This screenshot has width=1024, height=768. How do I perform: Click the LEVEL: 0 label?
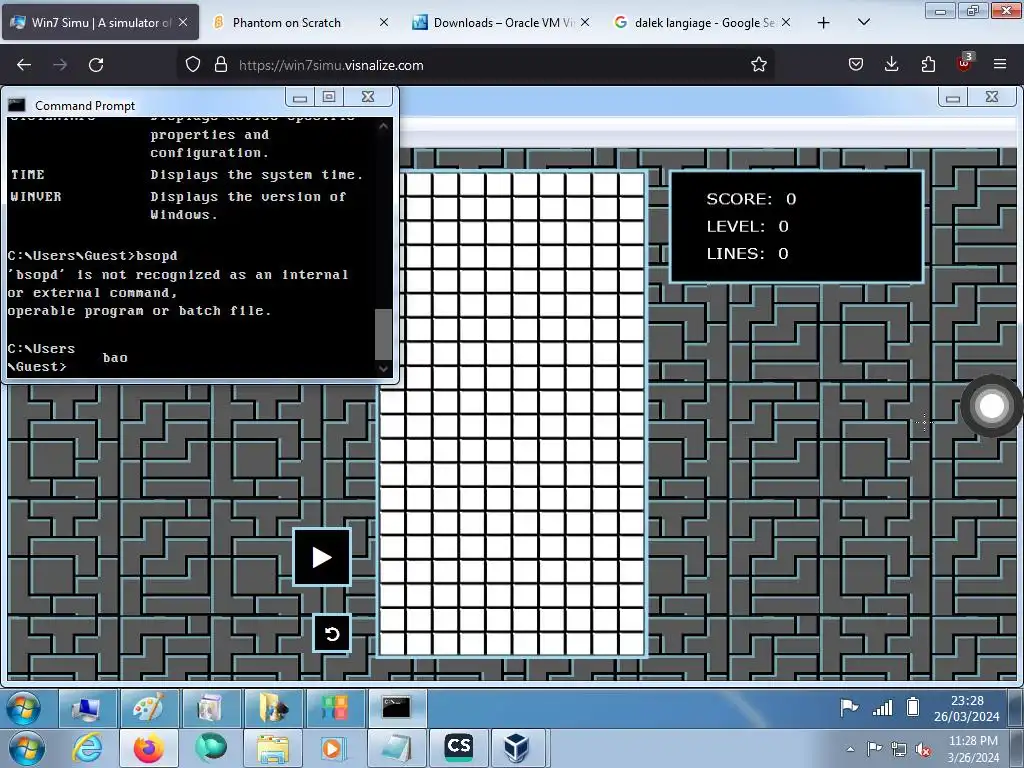(748, 227)
